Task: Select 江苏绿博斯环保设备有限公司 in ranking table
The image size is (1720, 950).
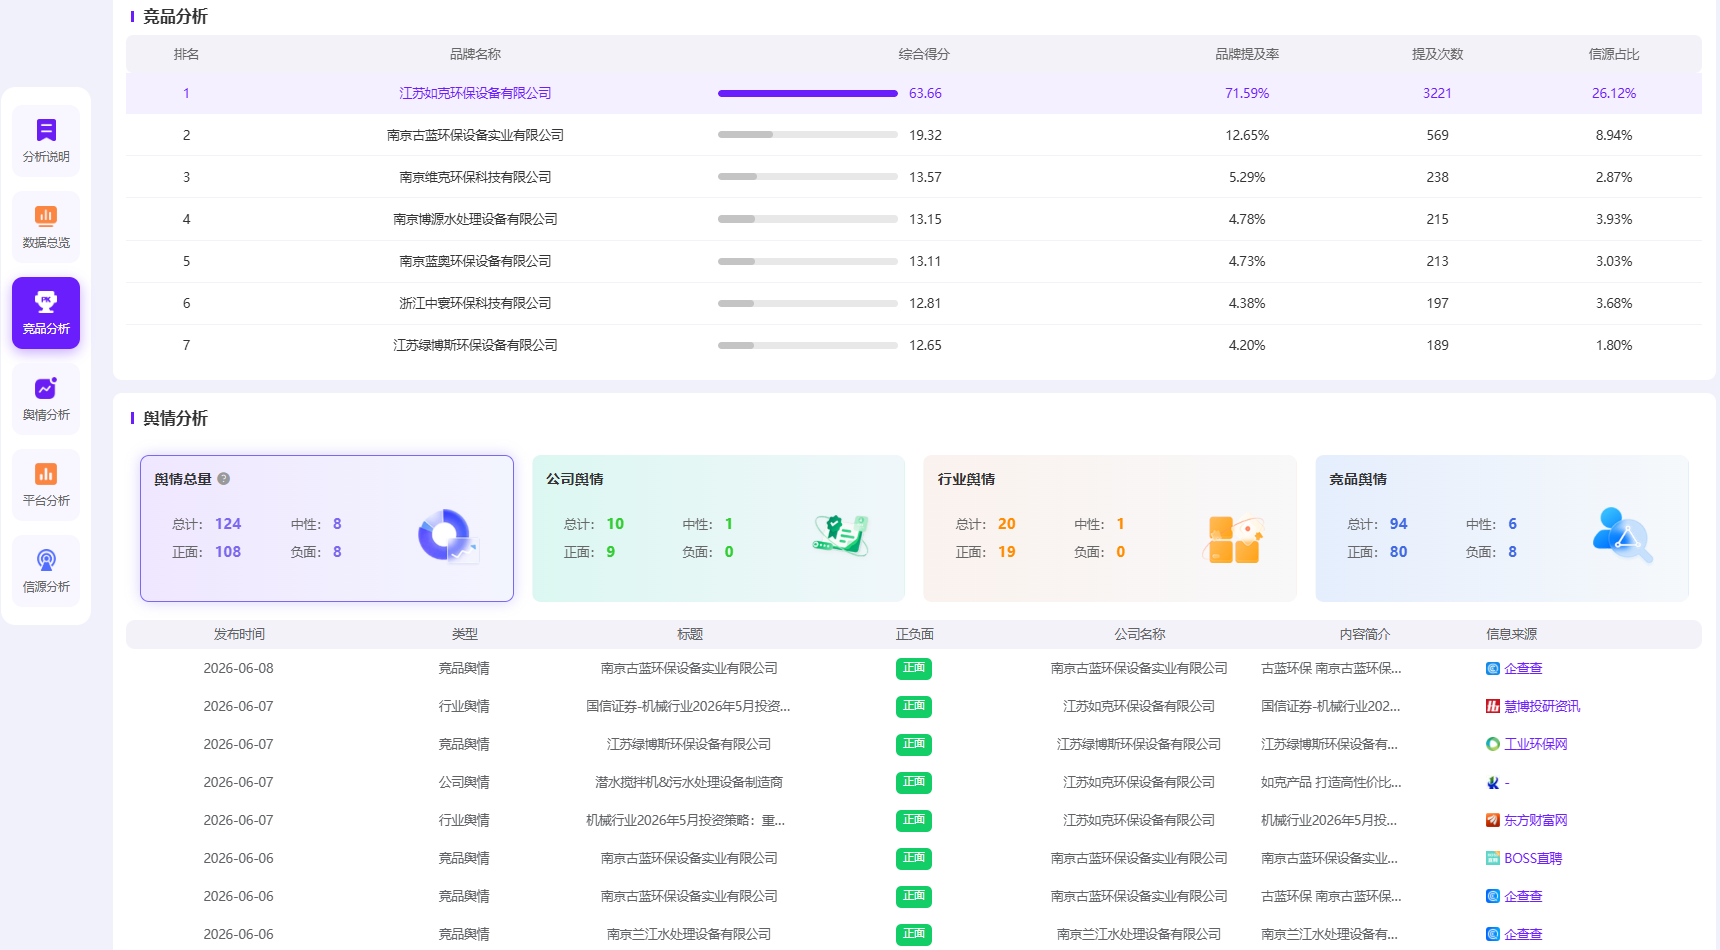Action: pyautogui.click(x=475, y=345)
